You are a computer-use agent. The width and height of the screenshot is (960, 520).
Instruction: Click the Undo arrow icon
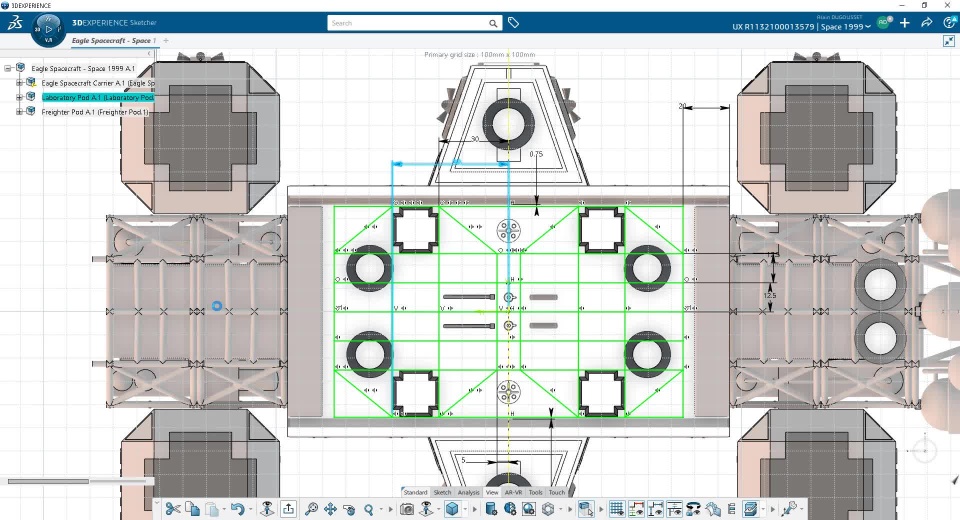coord(238,509)
